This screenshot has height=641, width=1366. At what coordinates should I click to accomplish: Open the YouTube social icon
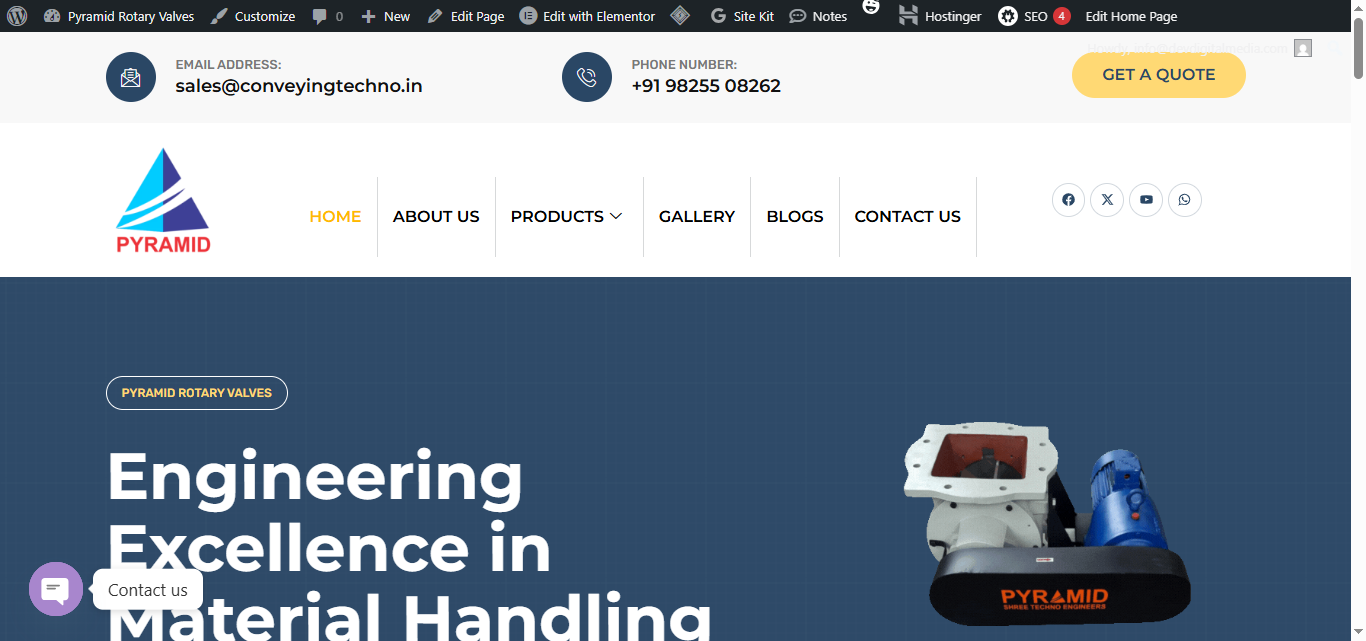[x=1146, y=200]
